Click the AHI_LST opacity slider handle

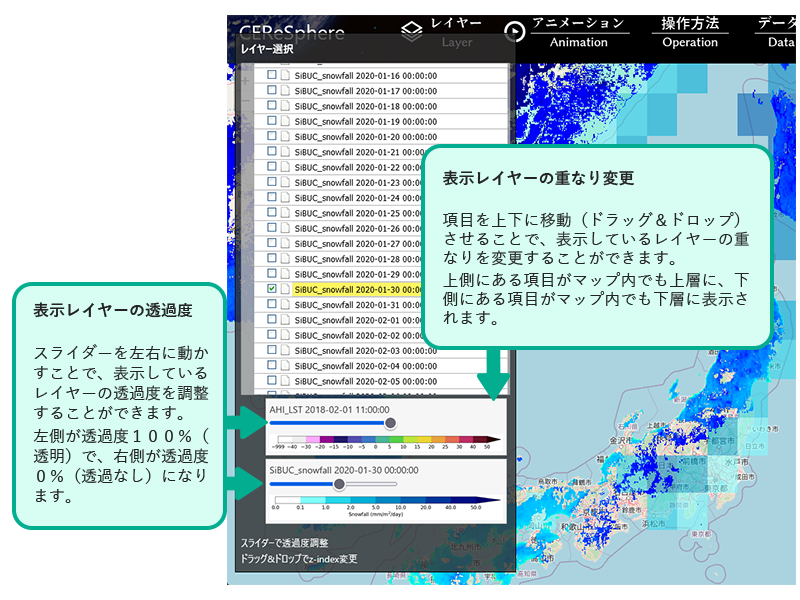tap(390, 423)
